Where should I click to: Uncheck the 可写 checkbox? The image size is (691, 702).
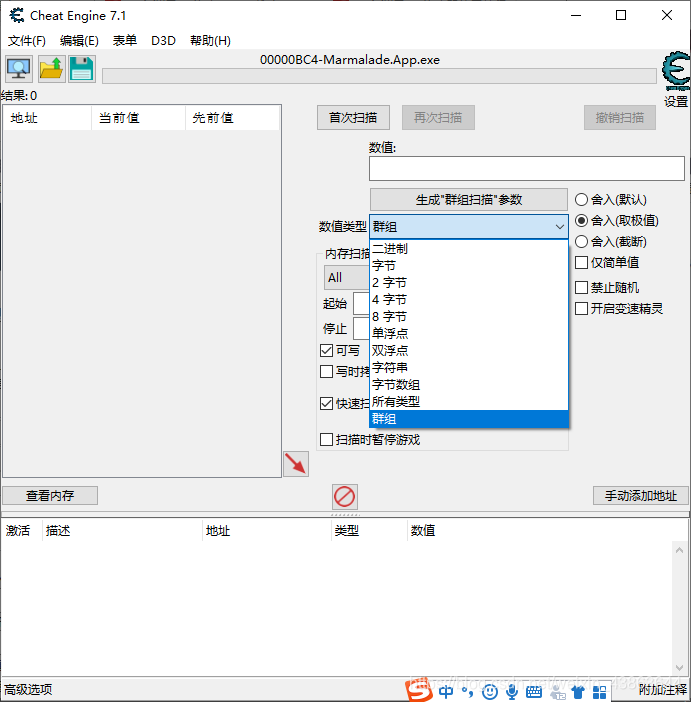pos(326,351)
